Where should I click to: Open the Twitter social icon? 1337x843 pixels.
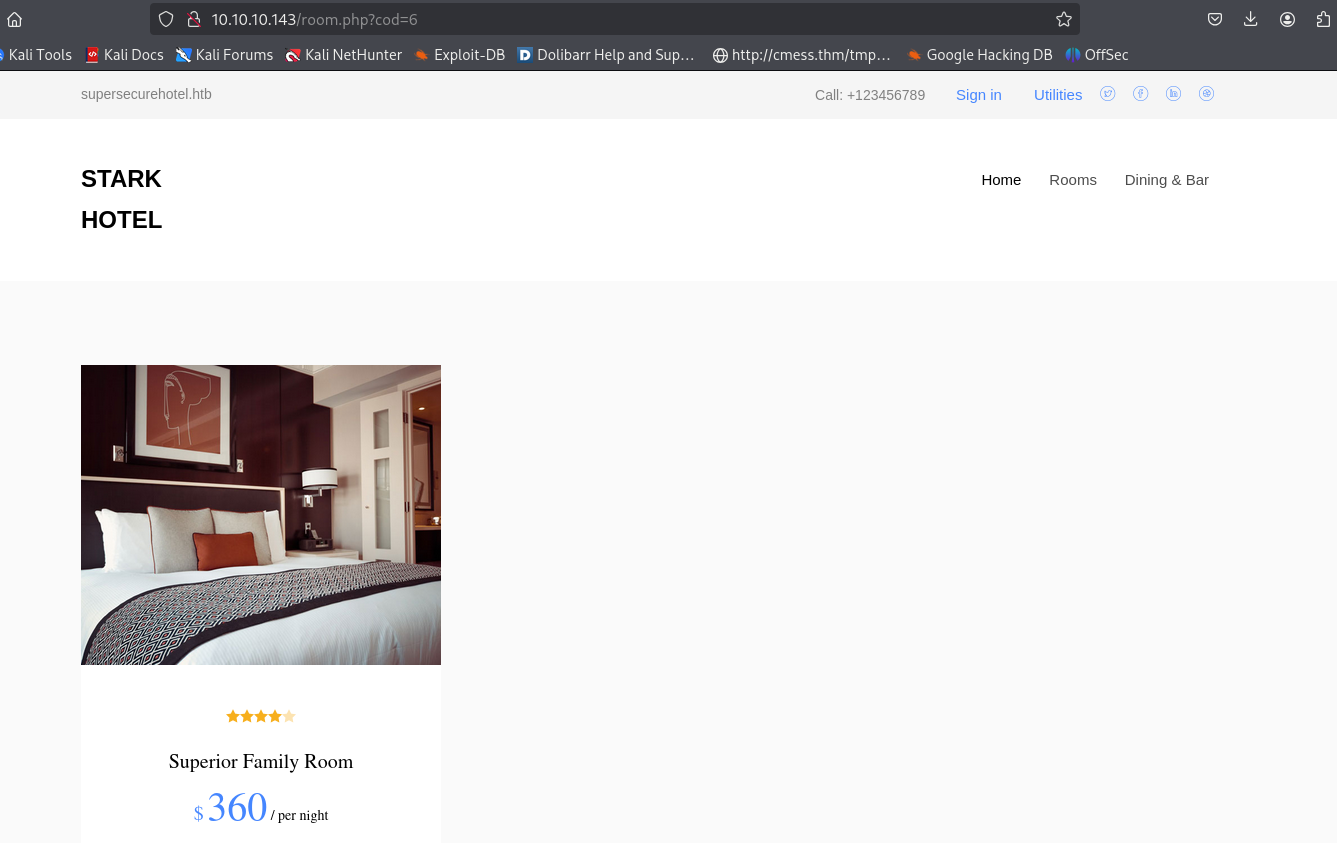coord(1107,94)
